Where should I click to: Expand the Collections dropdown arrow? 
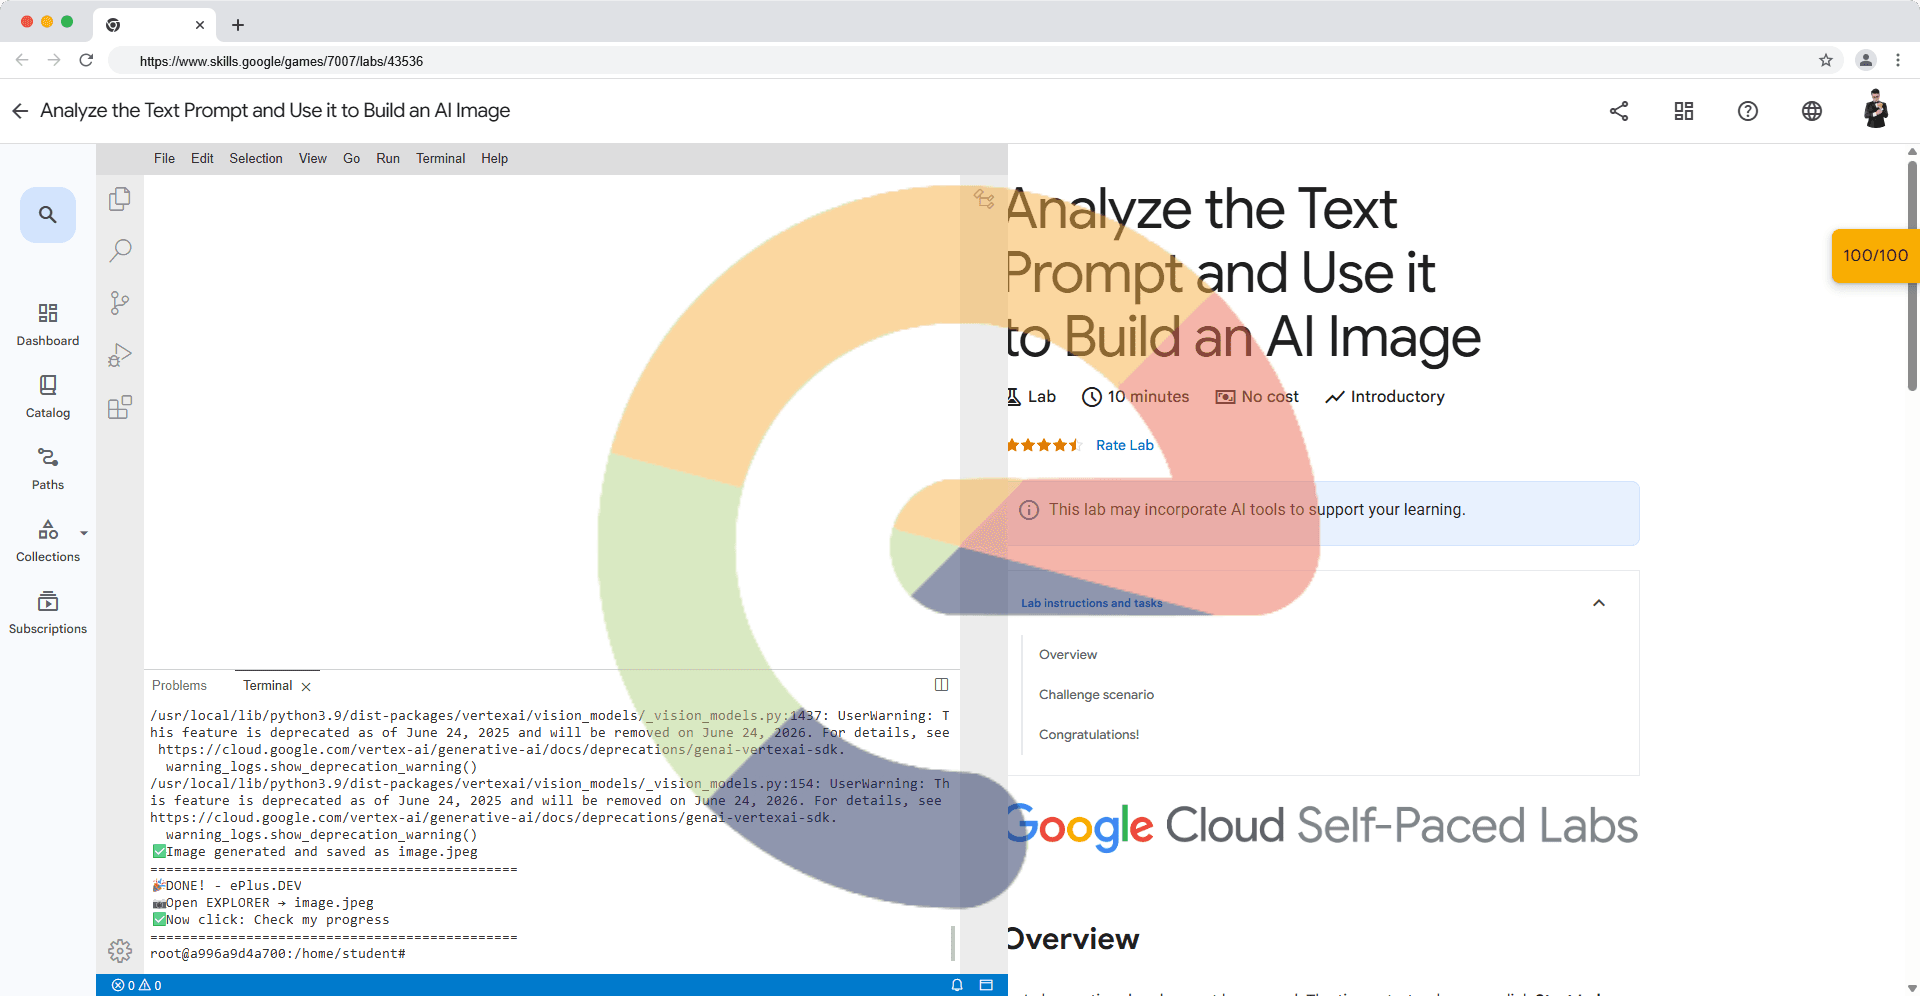coord(84,533)
